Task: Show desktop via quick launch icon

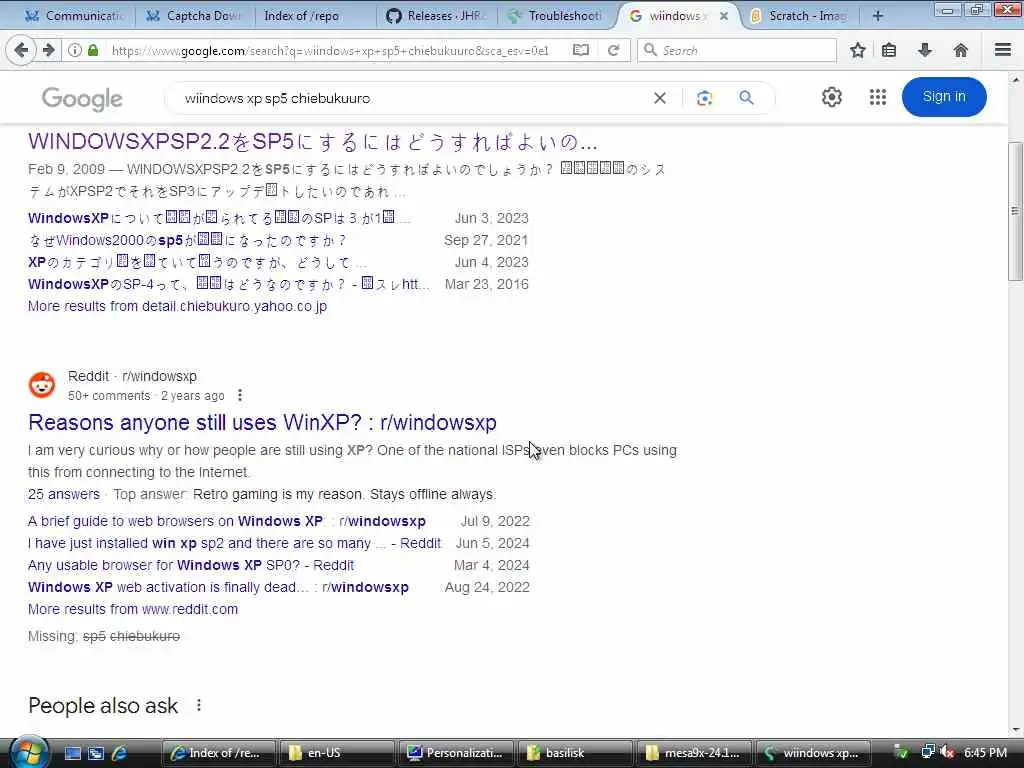Action: [72, 753]
